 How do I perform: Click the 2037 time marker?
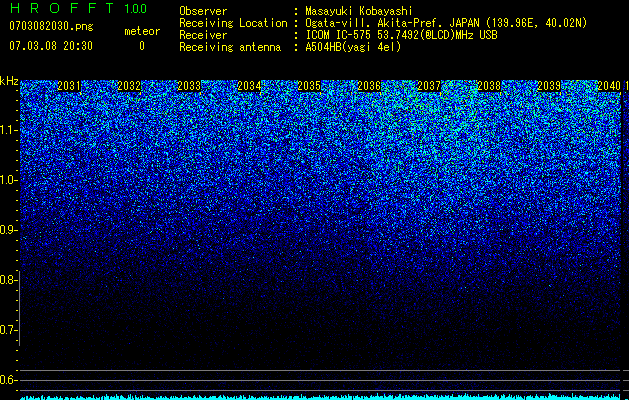coord(429,86)
